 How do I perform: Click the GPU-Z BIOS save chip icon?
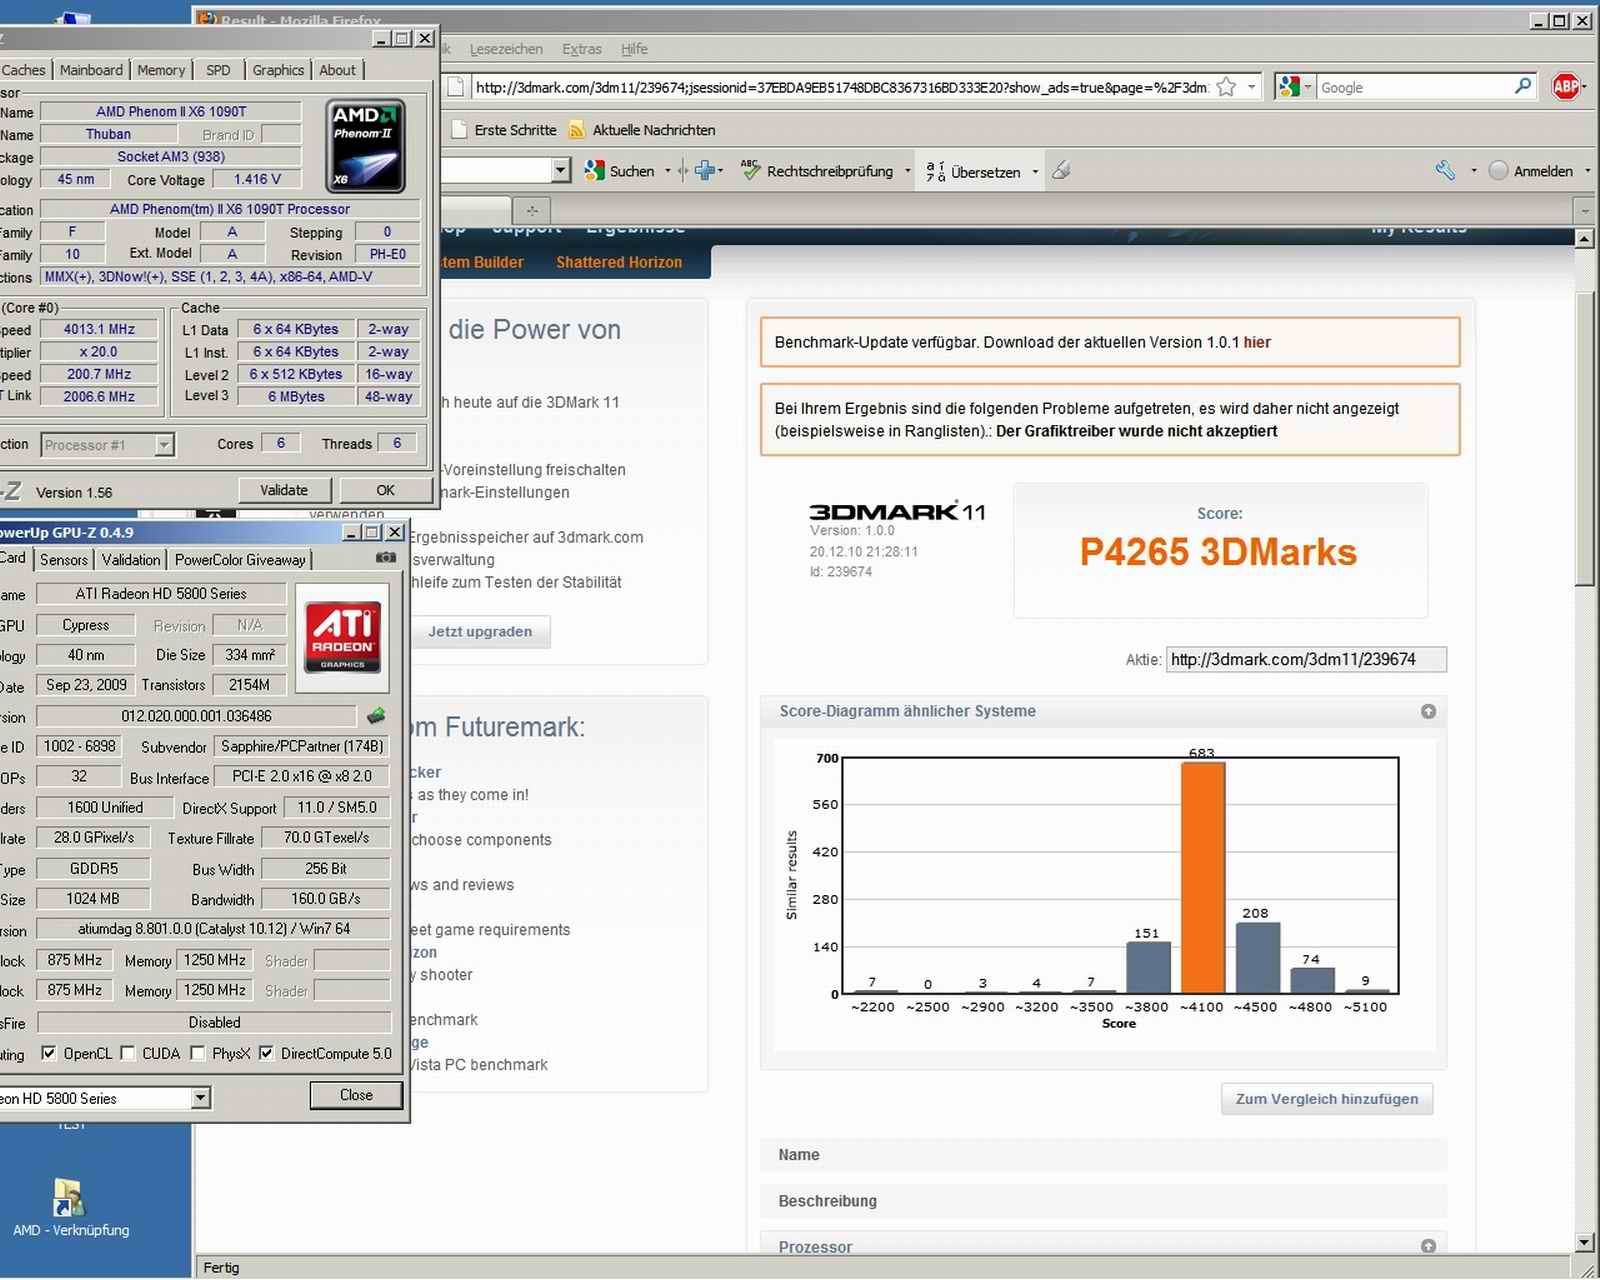pos(376,716)
